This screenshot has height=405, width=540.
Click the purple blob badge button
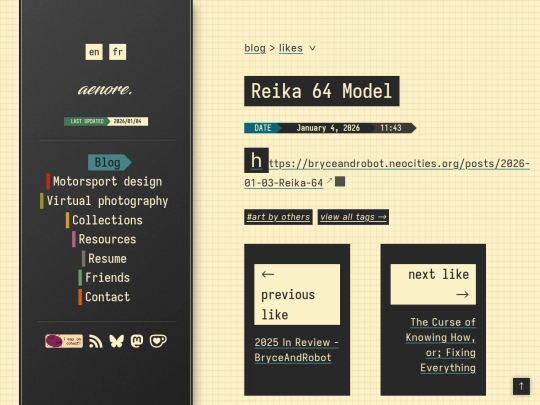(64, 341)
